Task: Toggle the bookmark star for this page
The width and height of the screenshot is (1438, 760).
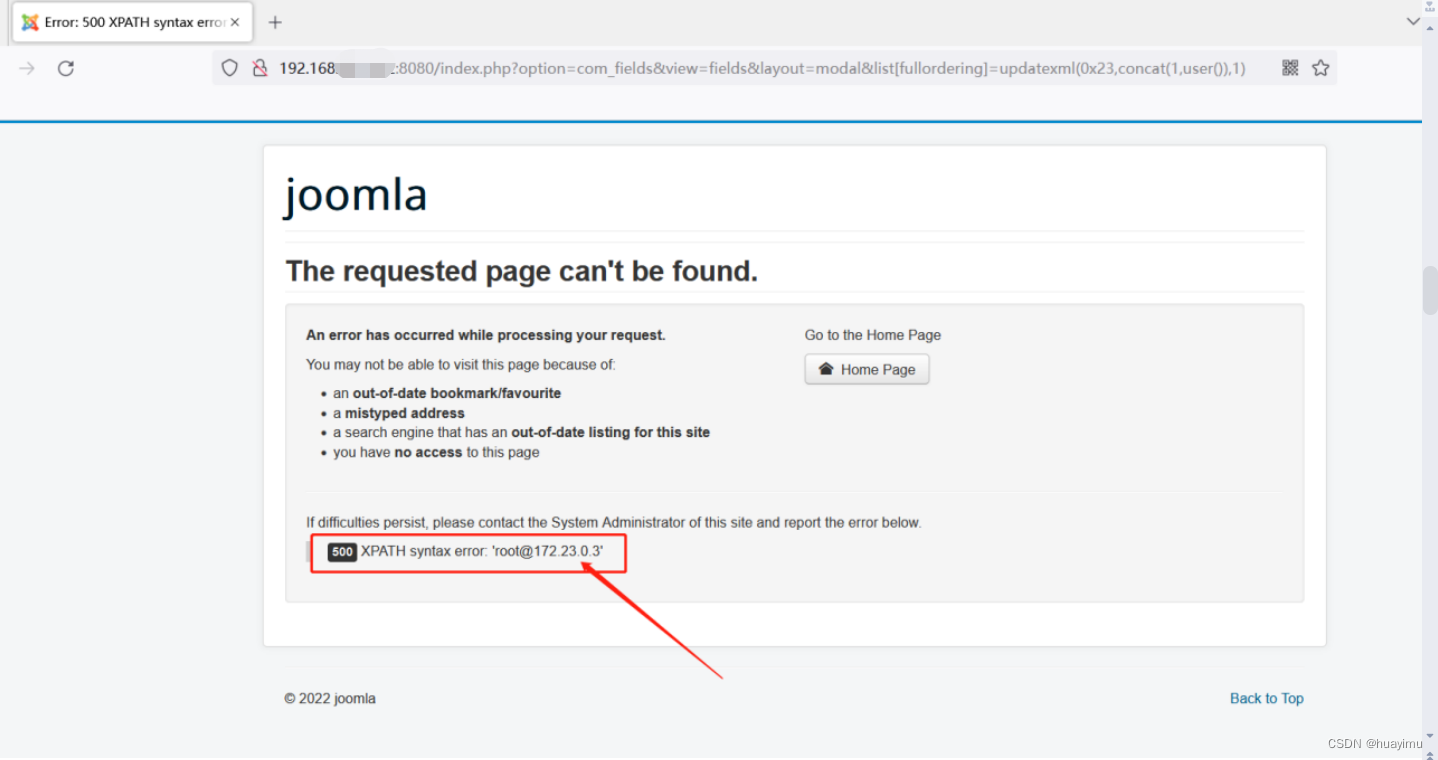Action: click(x=1320, y=67)
